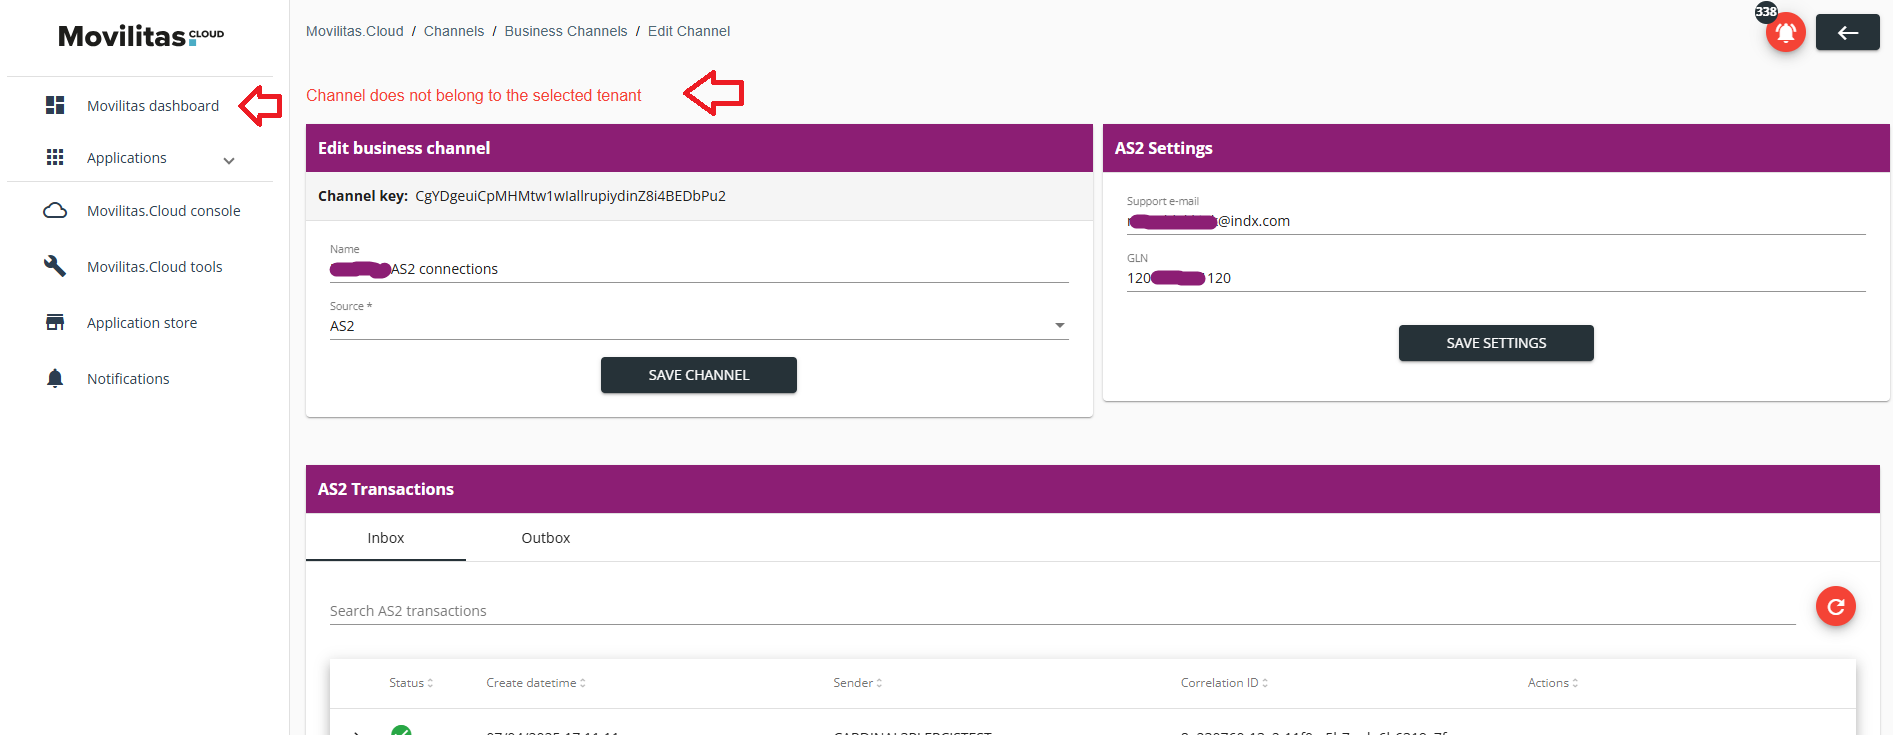Image resolution: width=1893 pixels, height=735 pixels.
Task: Click the AS2 Transactions section header
Action: [x=1093, y=489]
